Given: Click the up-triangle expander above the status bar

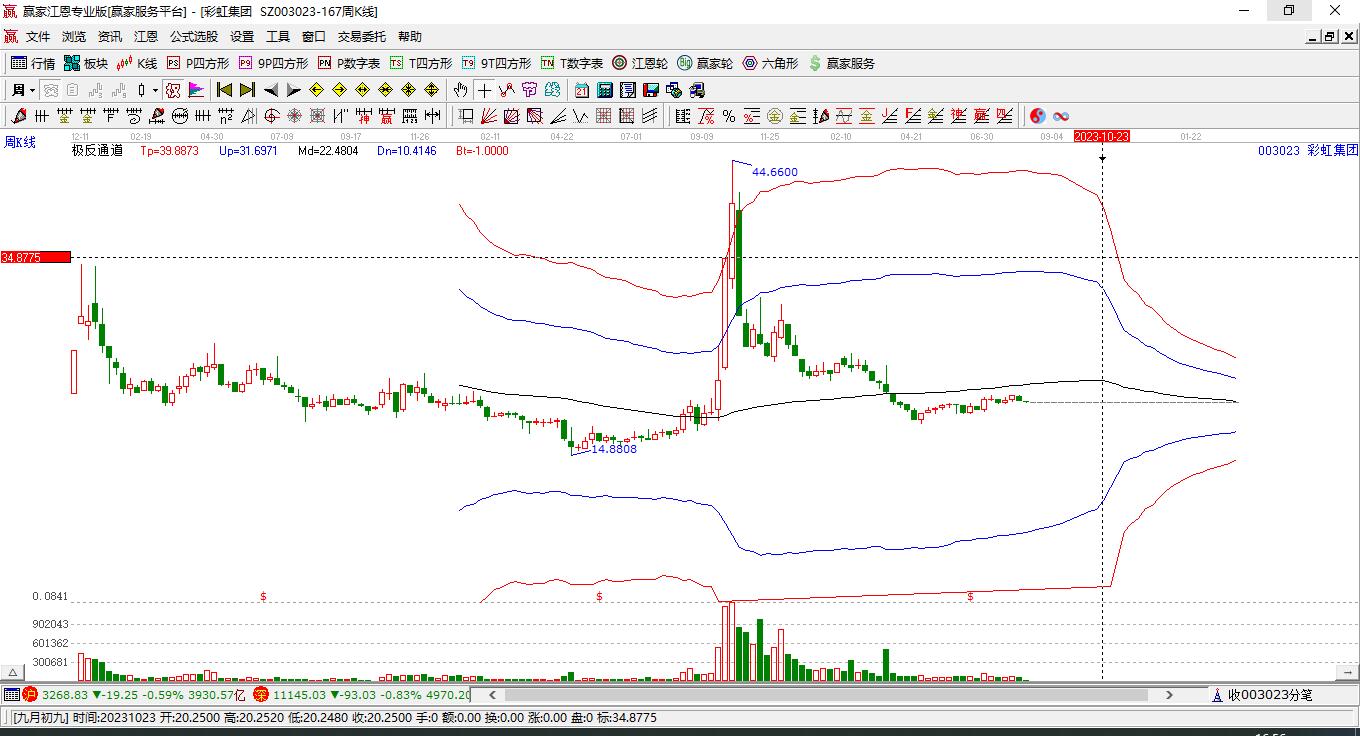Looking at the screenshot, I should 12,672.
